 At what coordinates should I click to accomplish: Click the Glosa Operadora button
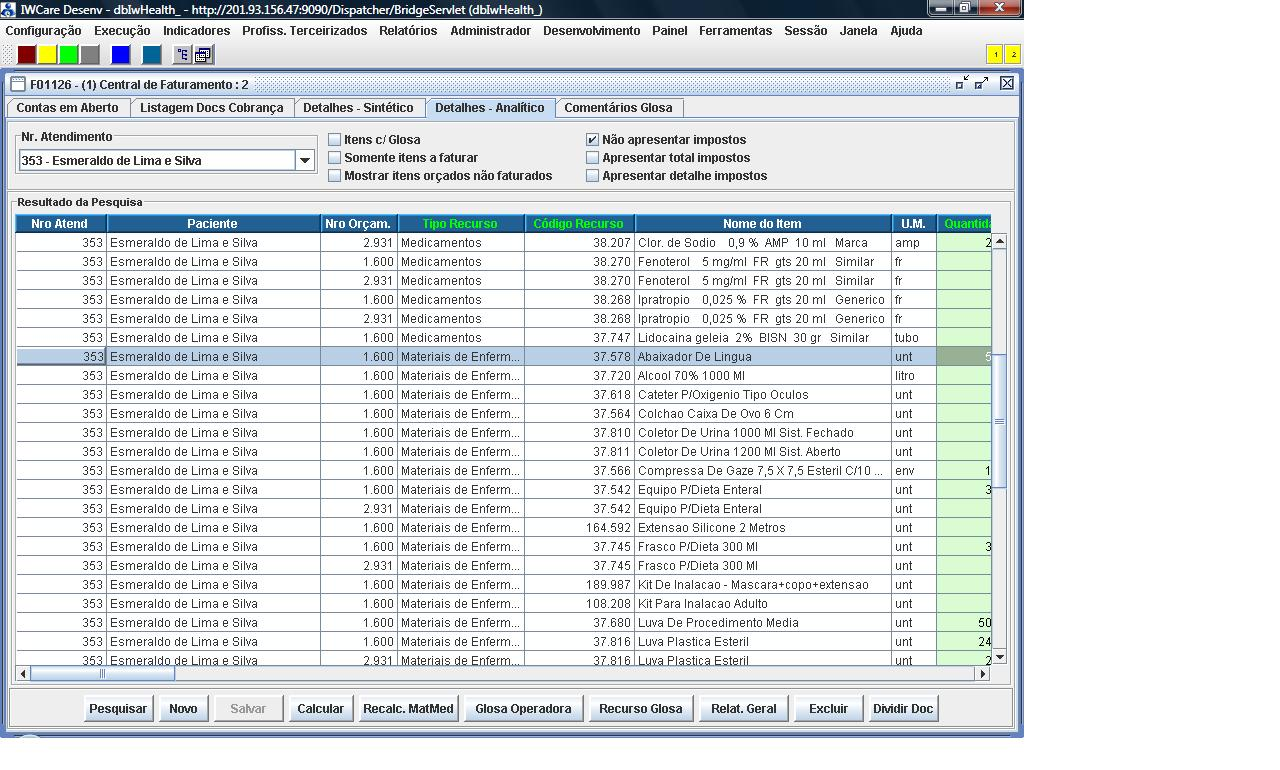(x=523, y=709)
